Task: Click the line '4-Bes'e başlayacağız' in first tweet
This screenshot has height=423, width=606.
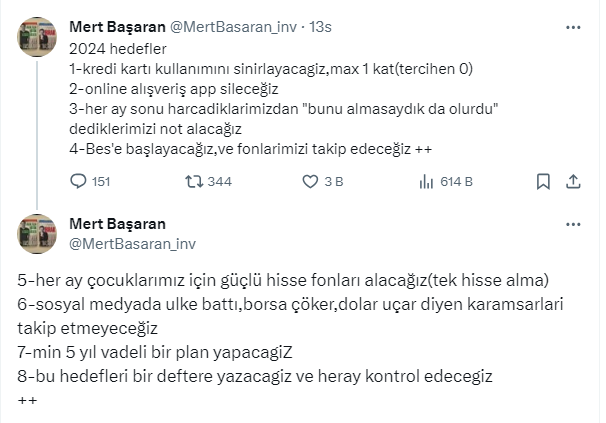Action: coord(250,149)
